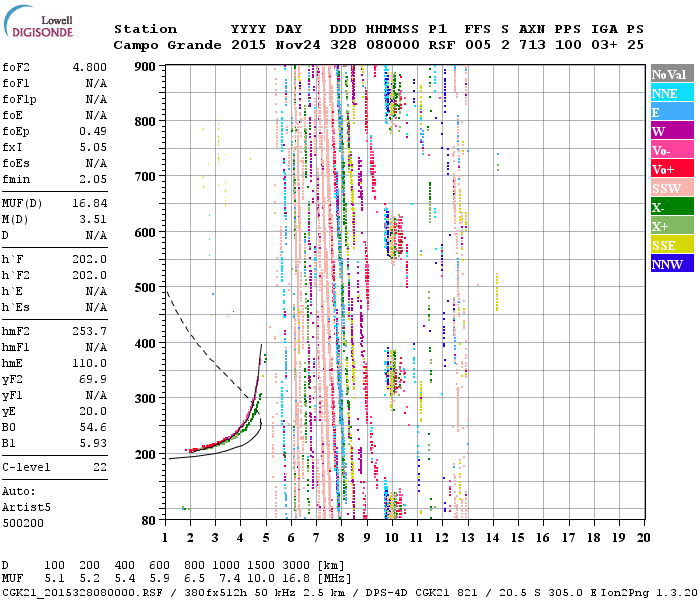The image size is (700, 600).
Task: Select the NNW dark blue legend swatch
Action: pos(672,263)
